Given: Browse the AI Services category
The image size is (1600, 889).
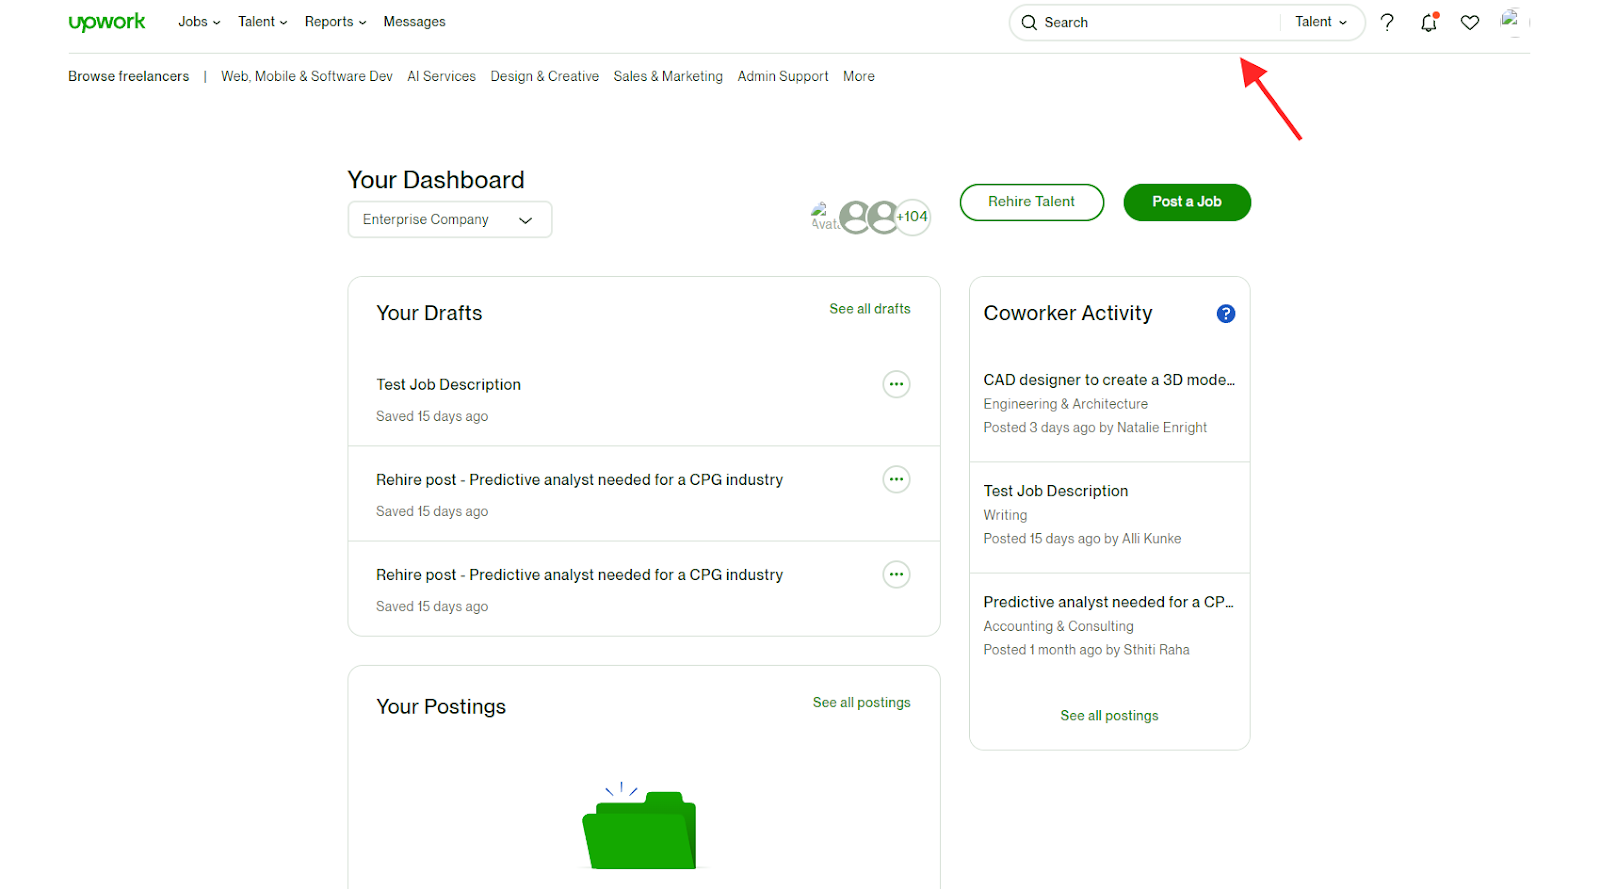Looking at the screenshot, I should coord(441,76).
